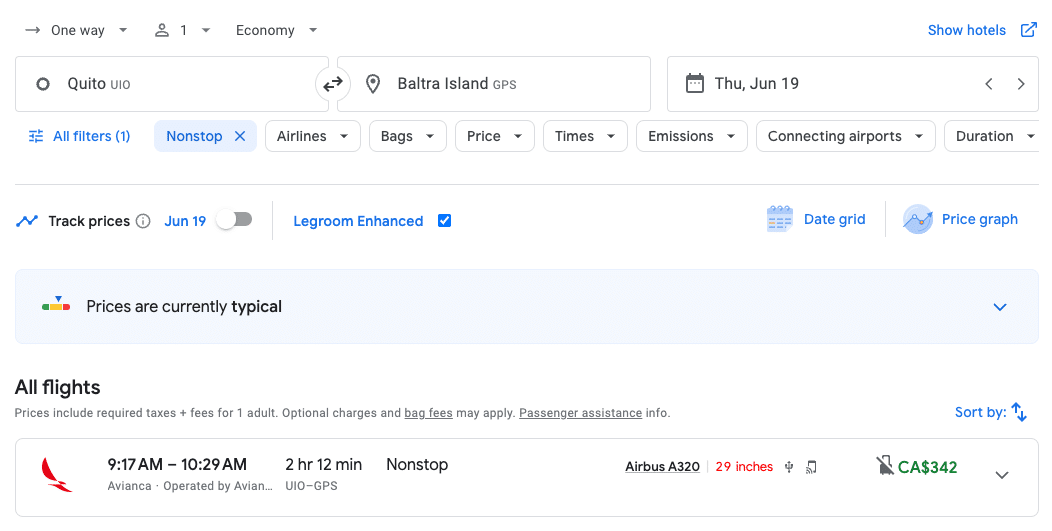Open the One way trip type dropdown
This screenshot has width=1052, height=531.
click(77, 30)
